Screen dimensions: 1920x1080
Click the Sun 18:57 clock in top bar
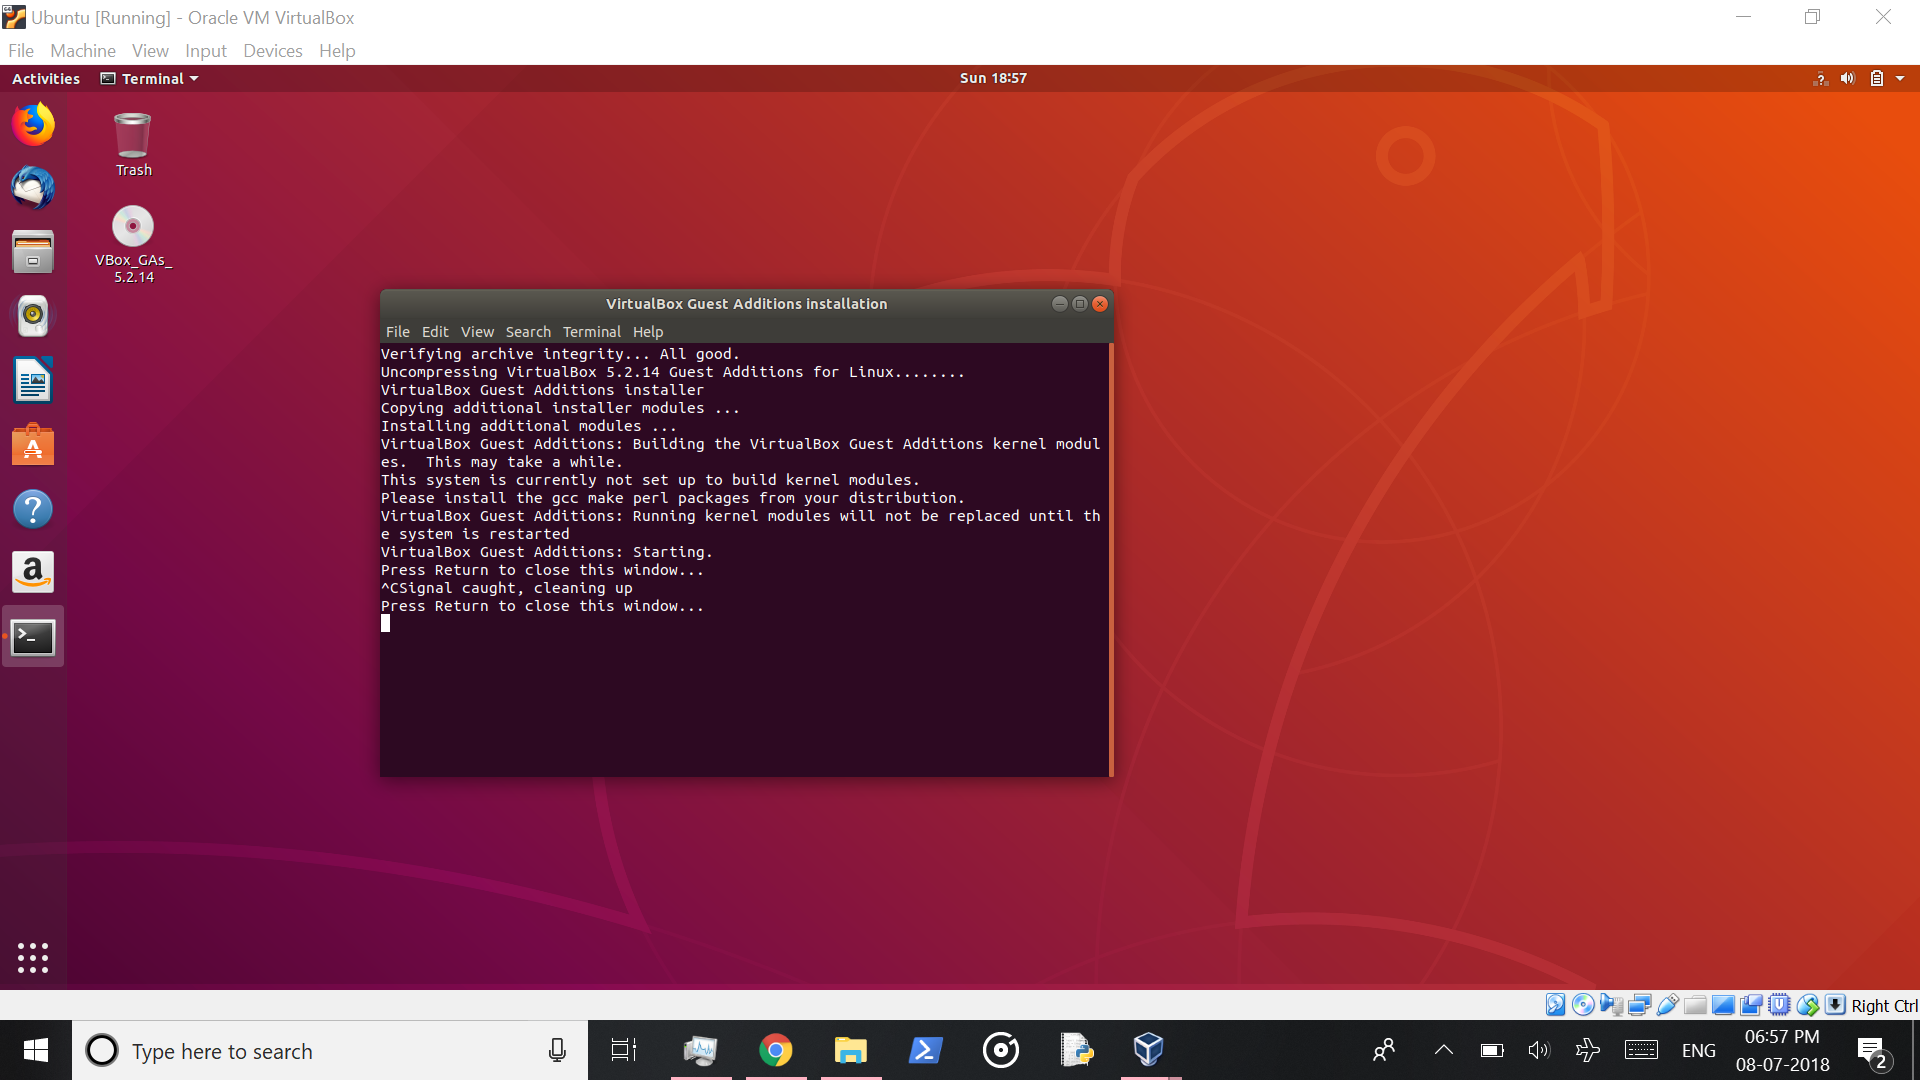(993, 78)
